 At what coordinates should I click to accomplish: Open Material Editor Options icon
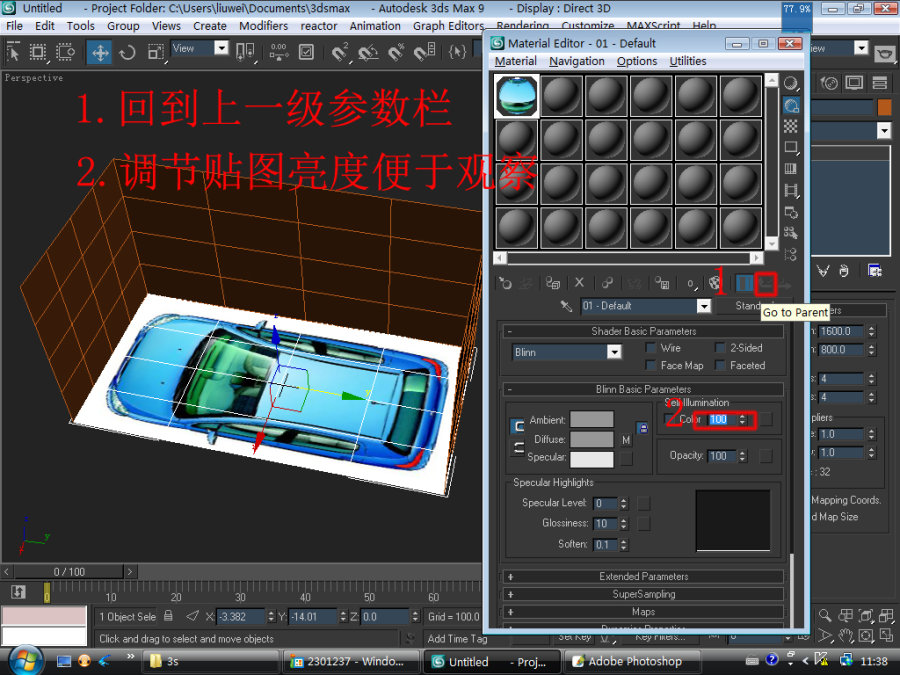tap(791, 212)
